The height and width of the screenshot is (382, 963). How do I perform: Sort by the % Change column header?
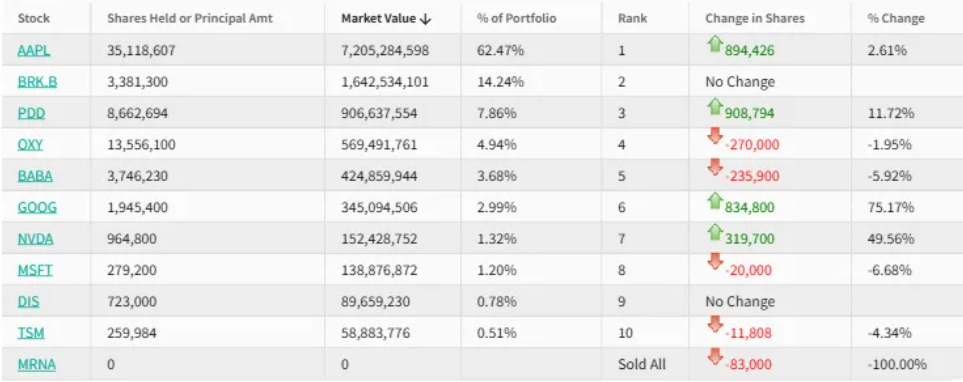[x=895, y=18]
